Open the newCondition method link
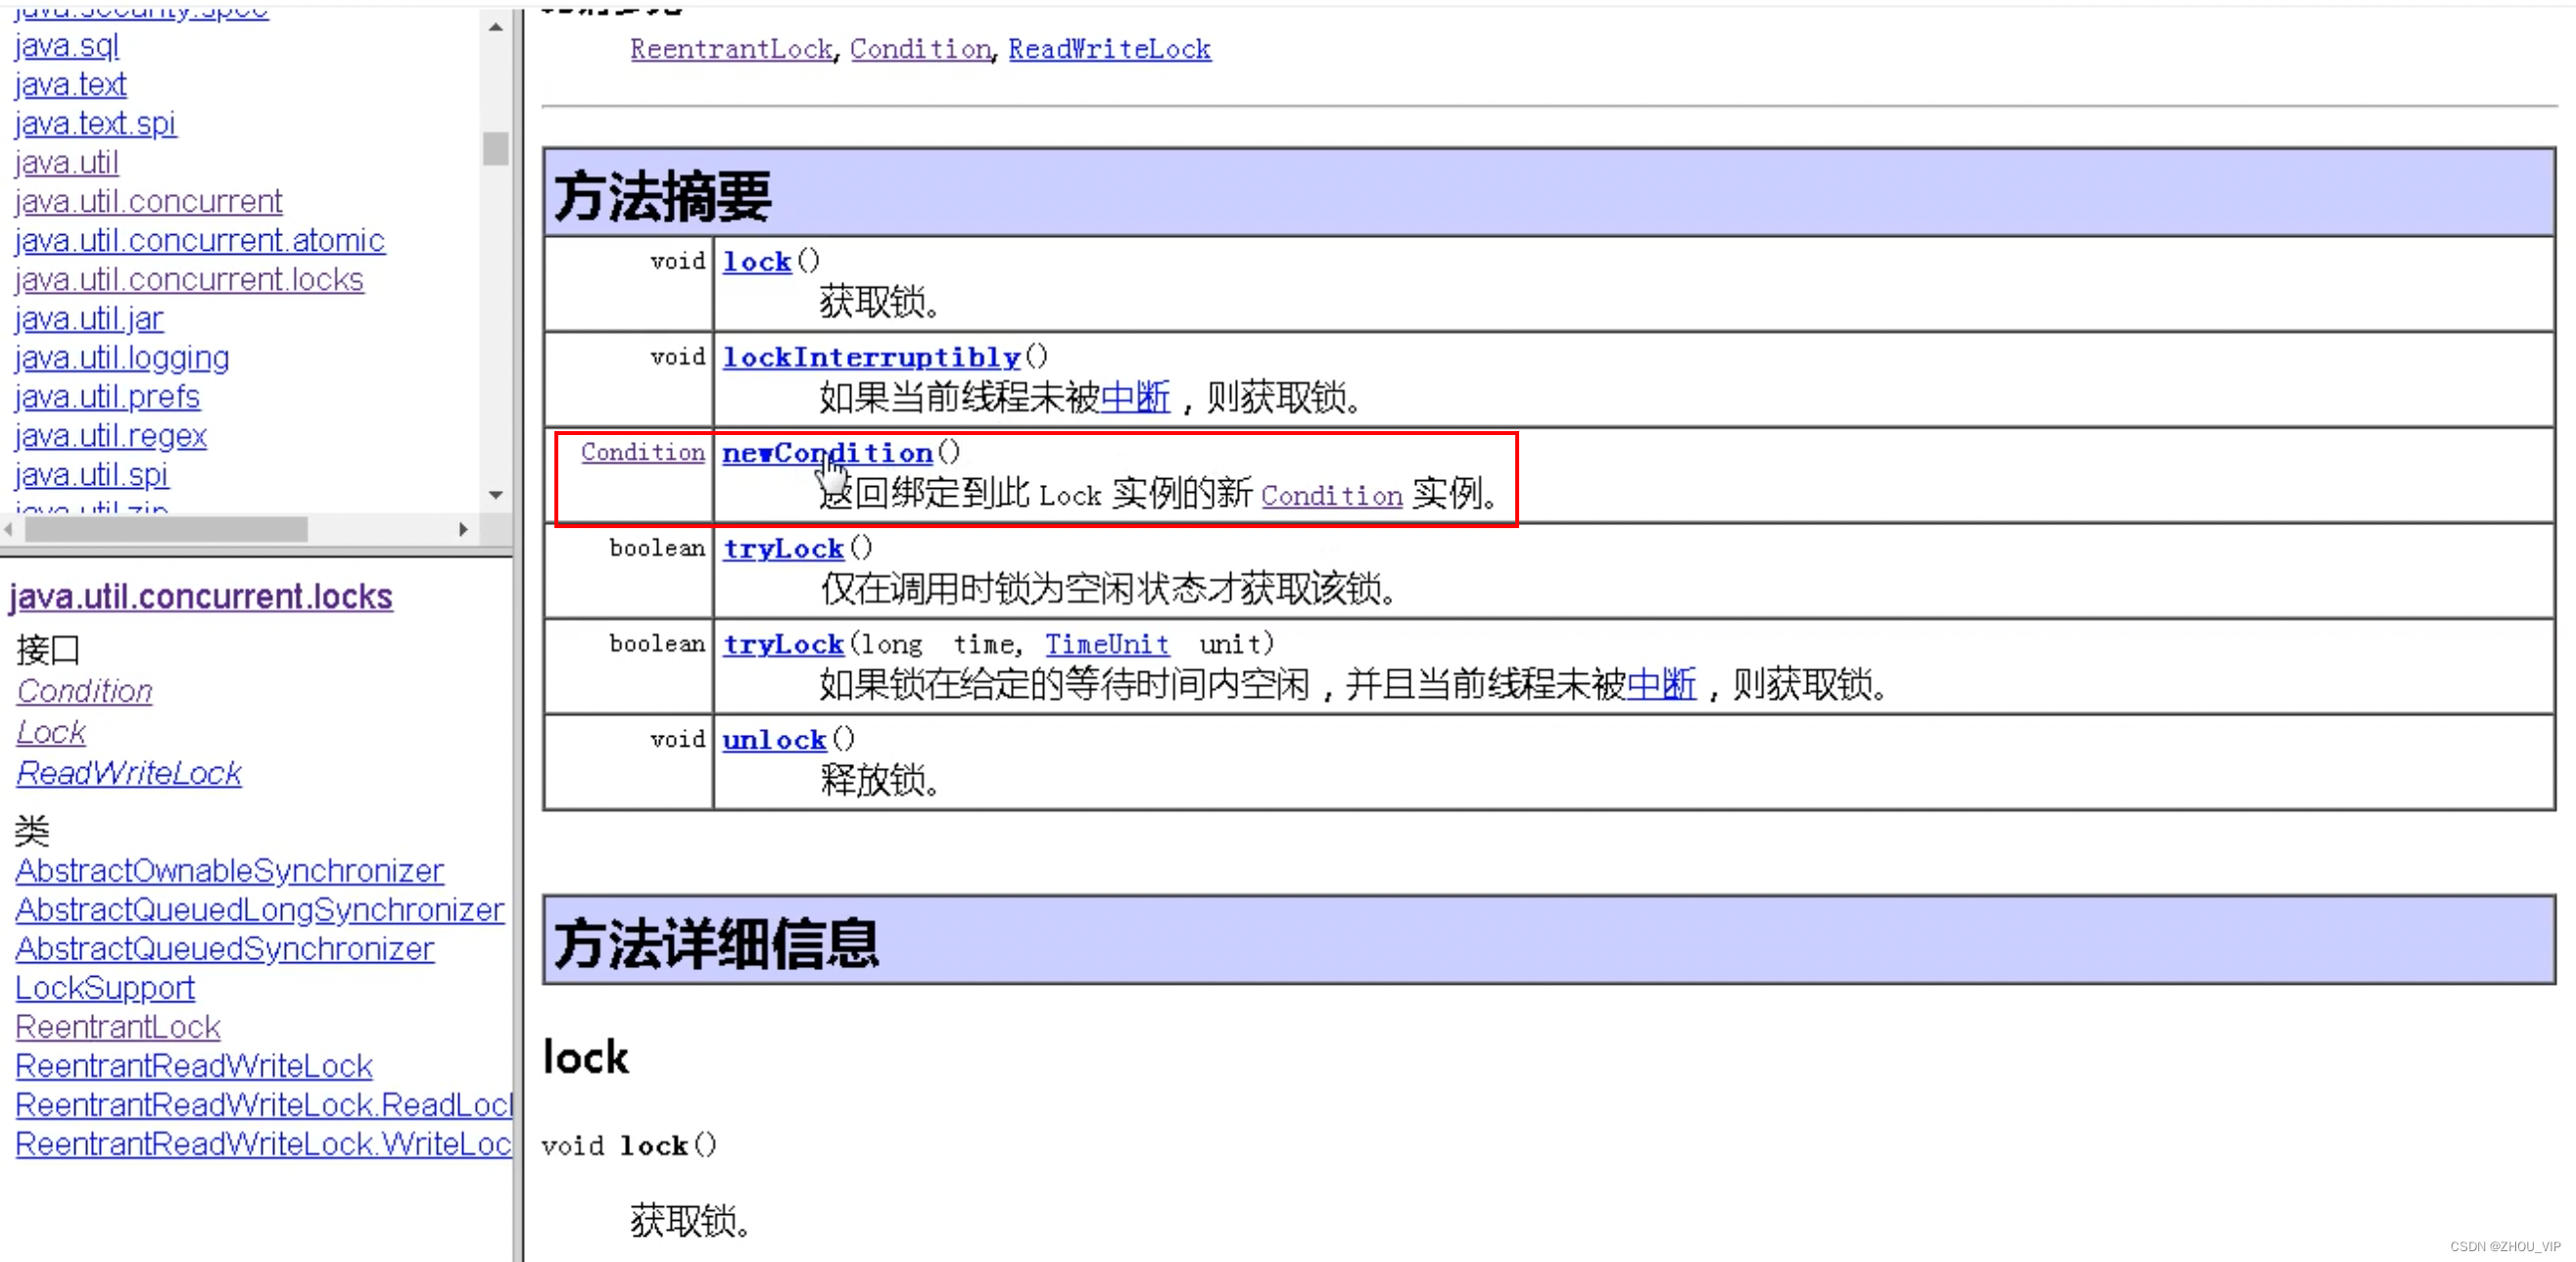The height and width of the screenshot is (1262, 2576). coord(826,453)
